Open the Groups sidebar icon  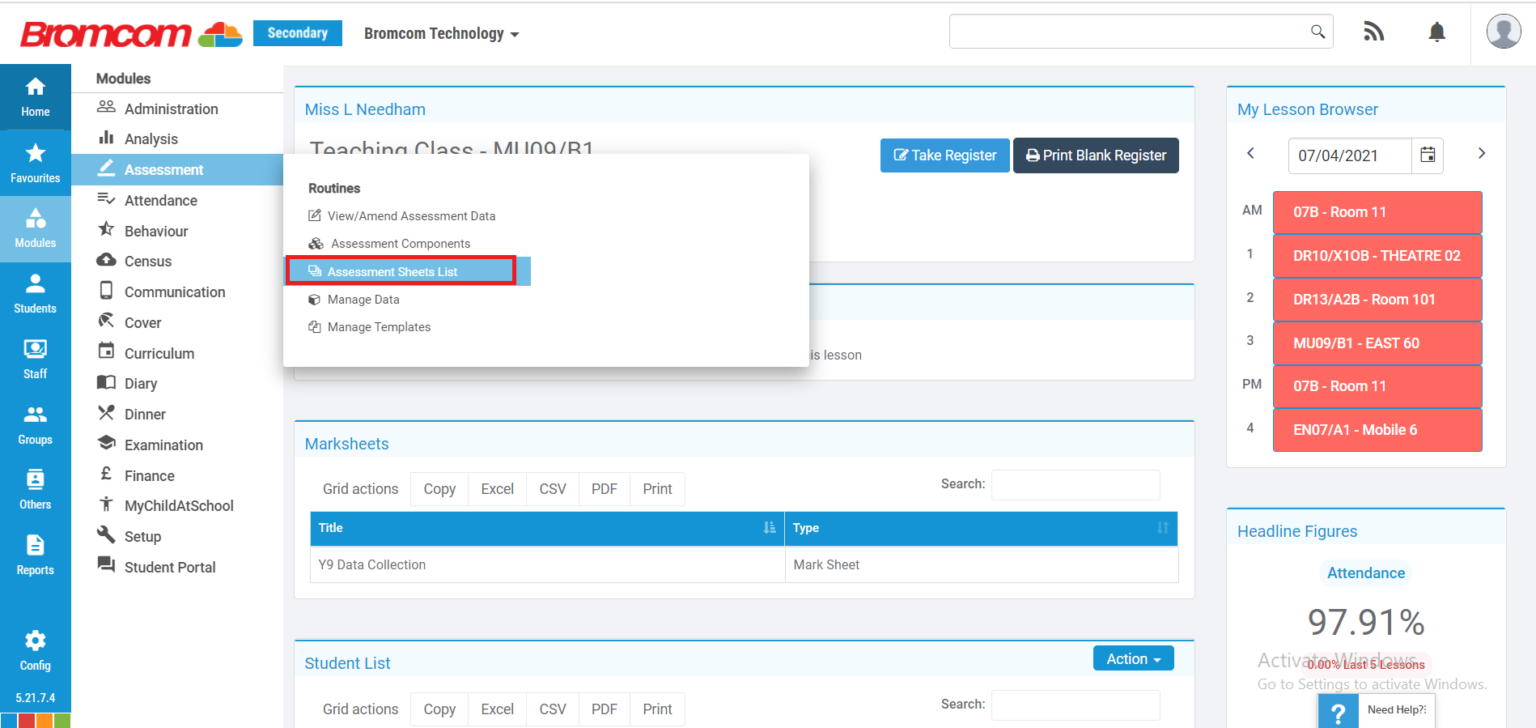coord(35,424)
